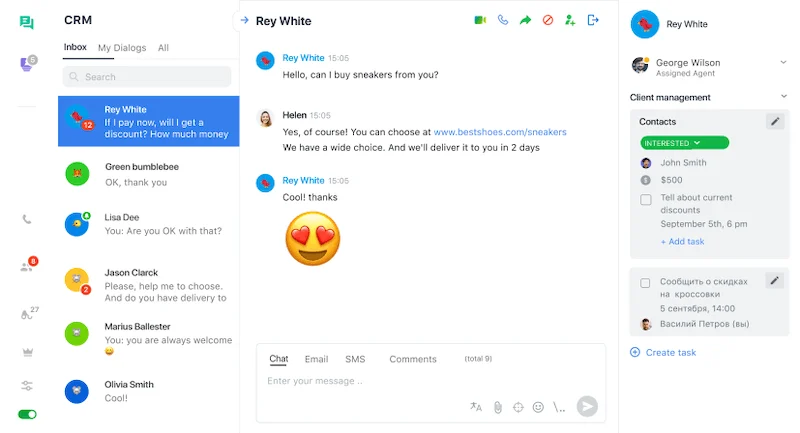Click the exit dialog icon in header
Screen dimensions: 800x433
click(593, 20)
